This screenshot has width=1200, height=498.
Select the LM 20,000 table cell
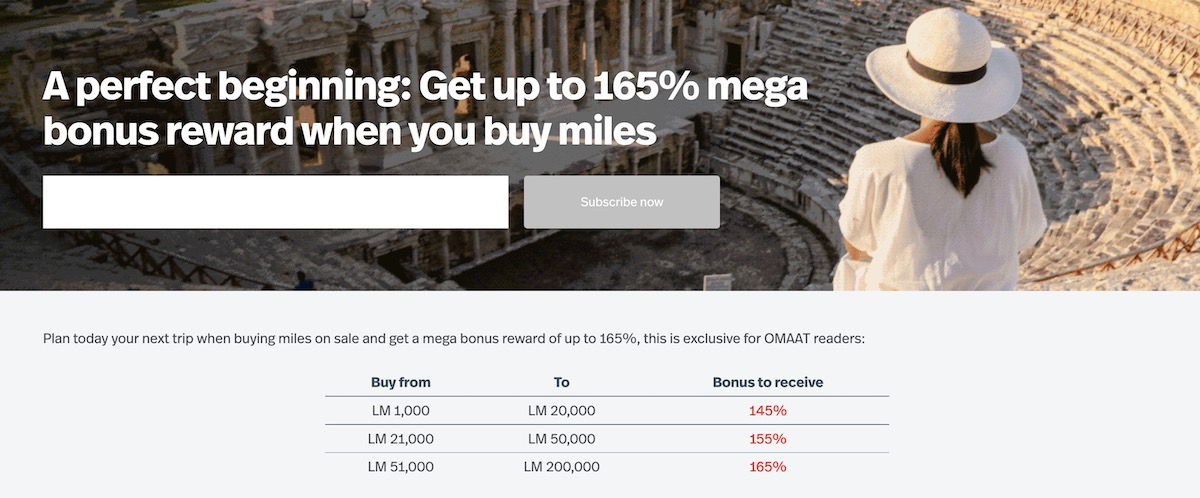561,410
